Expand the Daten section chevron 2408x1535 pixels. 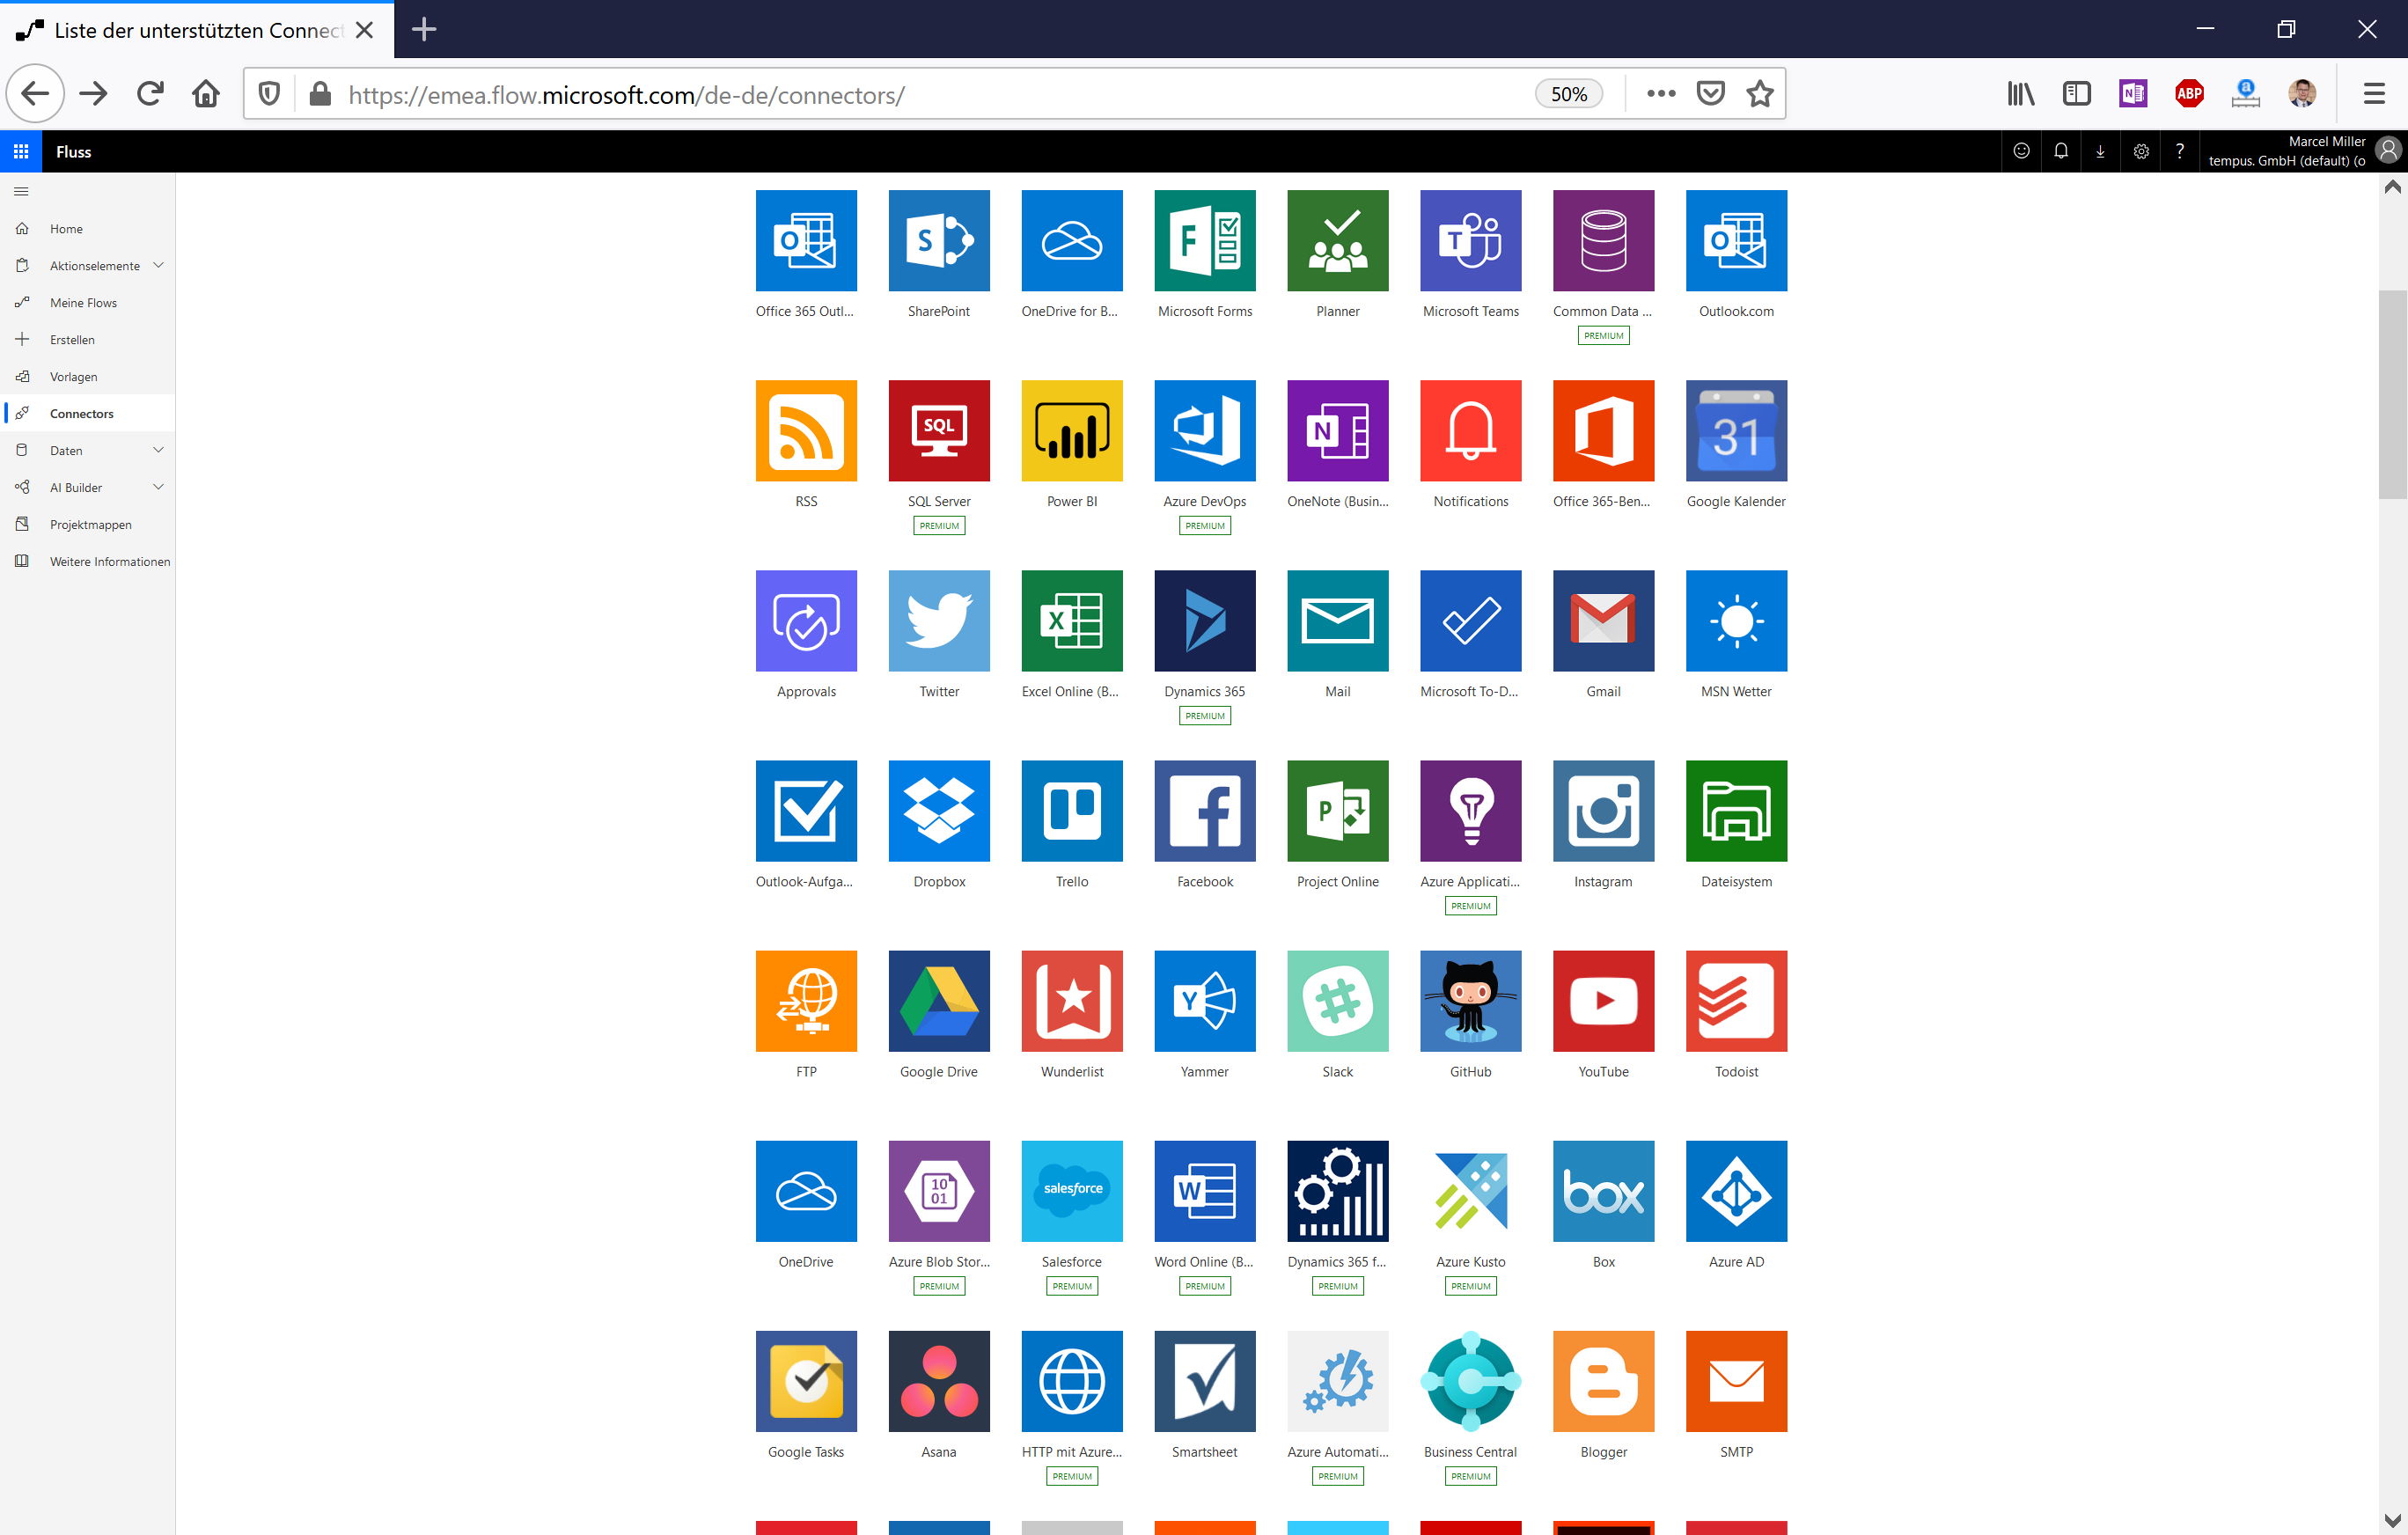(x=158, y=450)
